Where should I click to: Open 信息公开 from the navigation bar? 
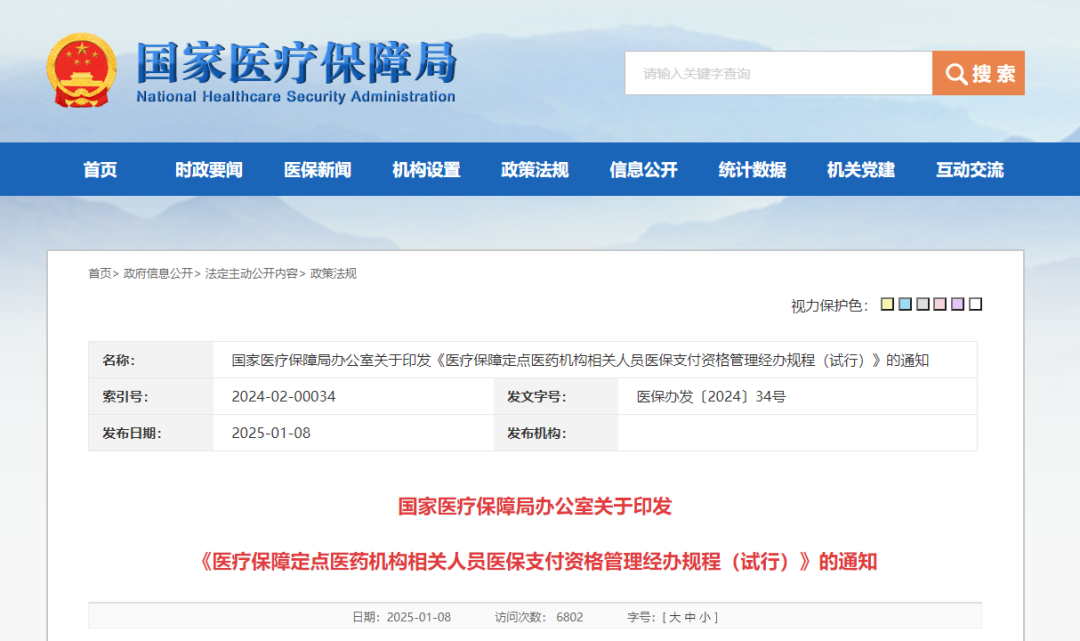click(643, 169)
